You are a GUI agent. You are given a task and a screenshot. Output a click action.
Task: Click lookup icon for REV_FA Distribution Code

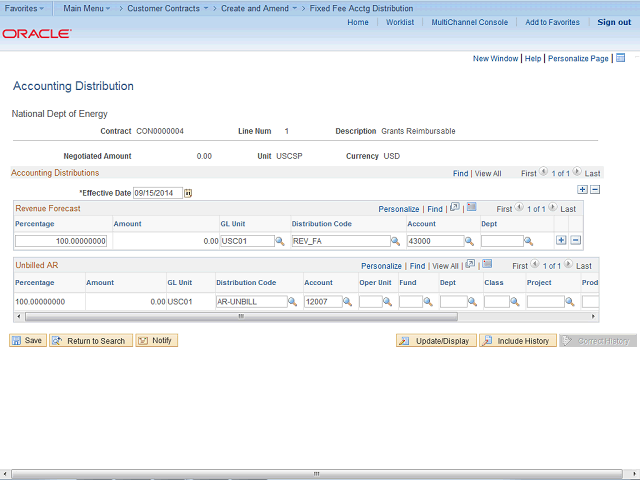tap(397, 241)
